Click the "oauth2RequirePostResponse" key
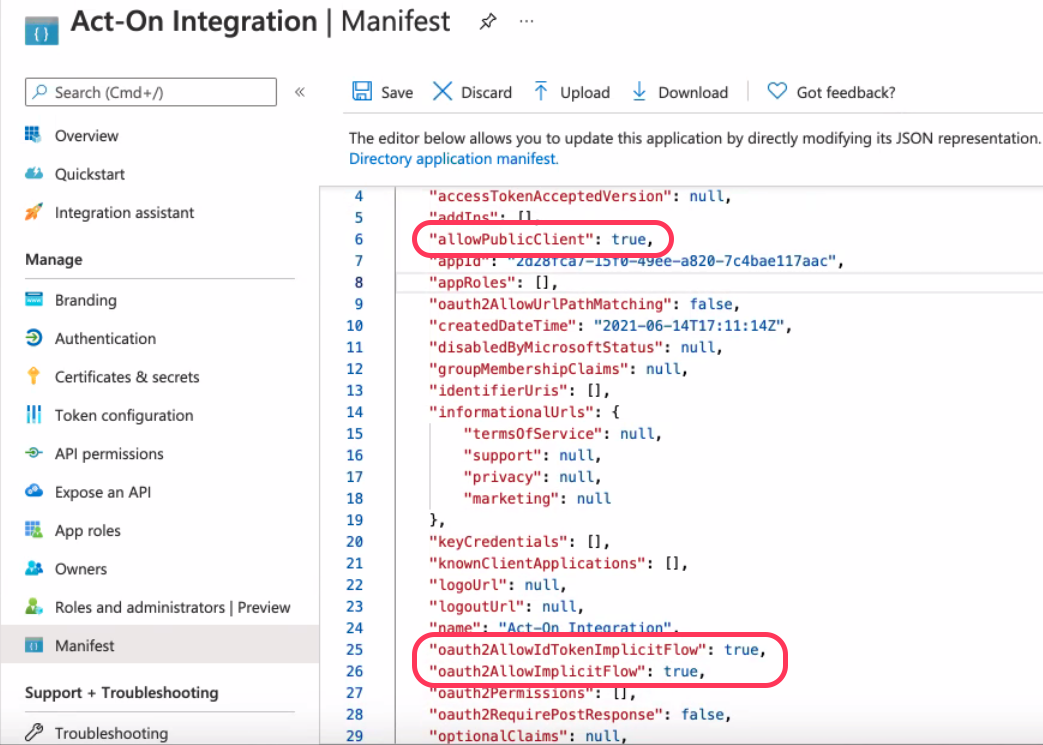 (x=545, y=714)
